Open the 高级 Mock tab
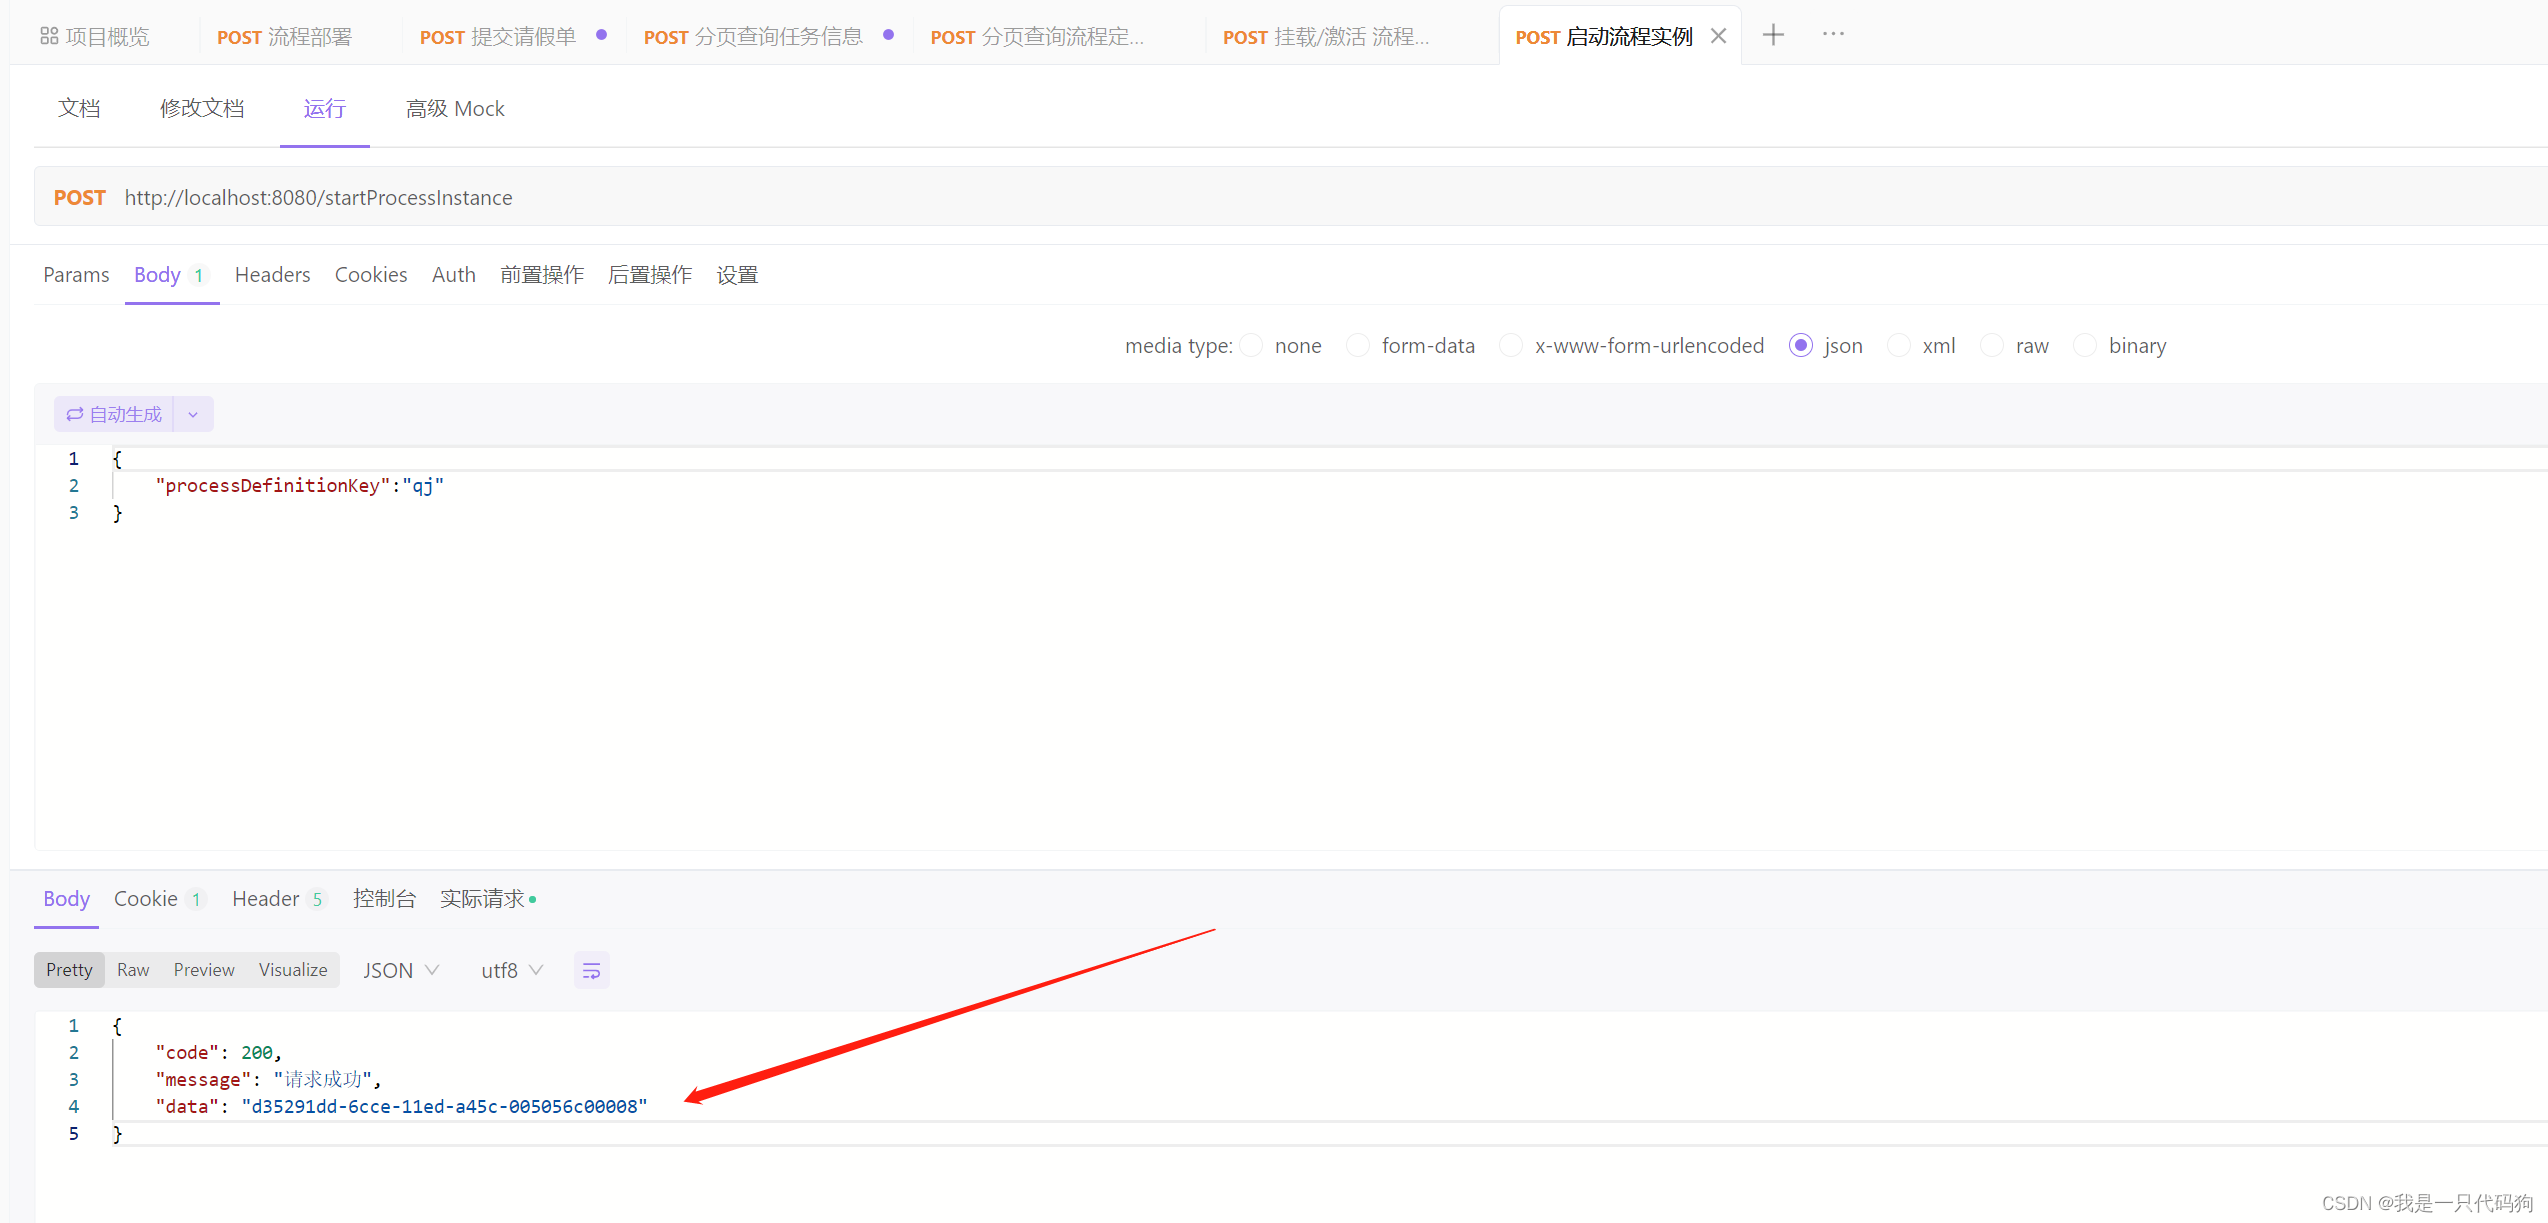The image size is (2548, 1223). pyautogui.click(x=455, y=108)
